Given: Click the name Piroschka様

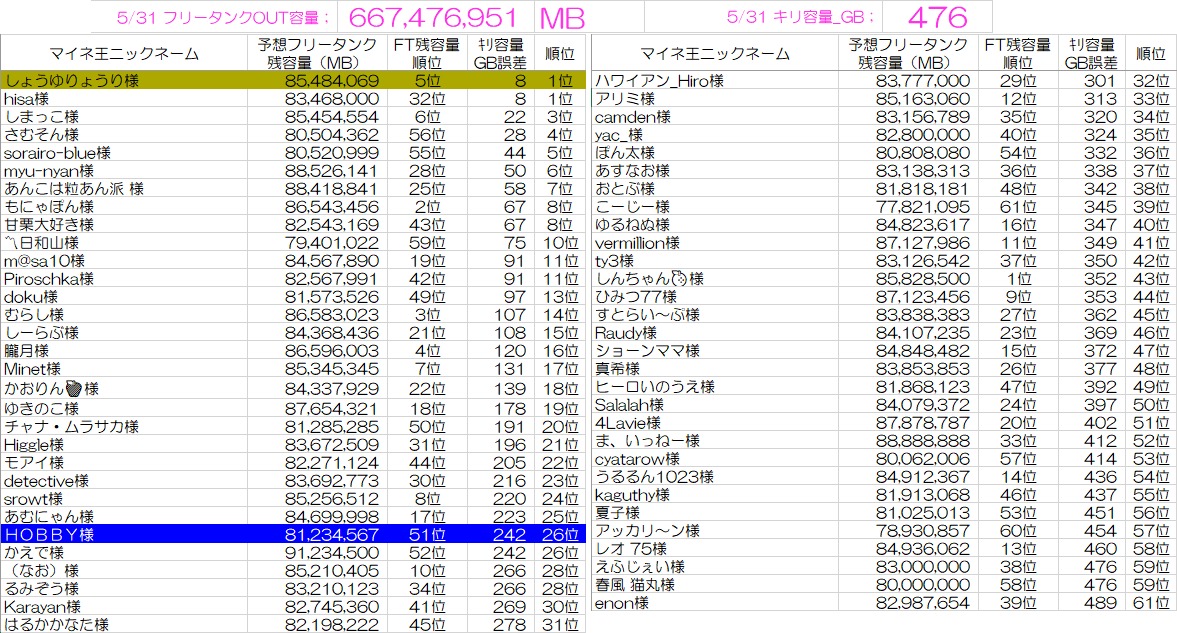Looking at the screenshot, I should pyautogui.click(x=49, y=279).
